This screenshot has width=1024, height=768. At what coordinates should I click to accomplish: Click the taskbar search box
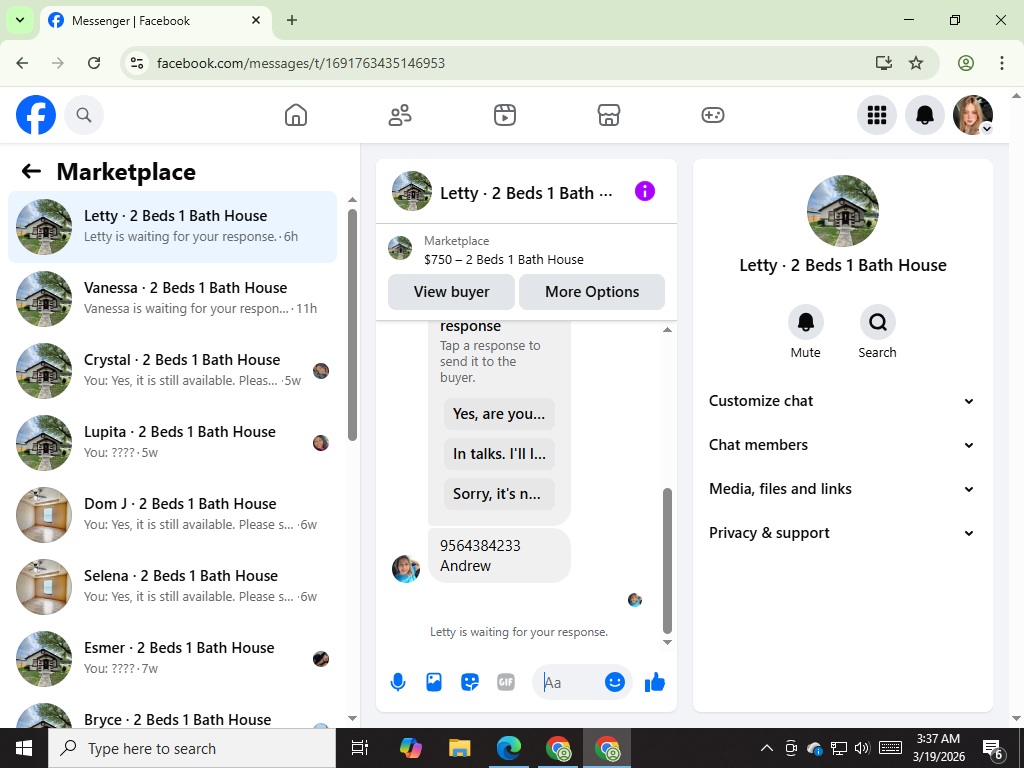coord(192,748)
